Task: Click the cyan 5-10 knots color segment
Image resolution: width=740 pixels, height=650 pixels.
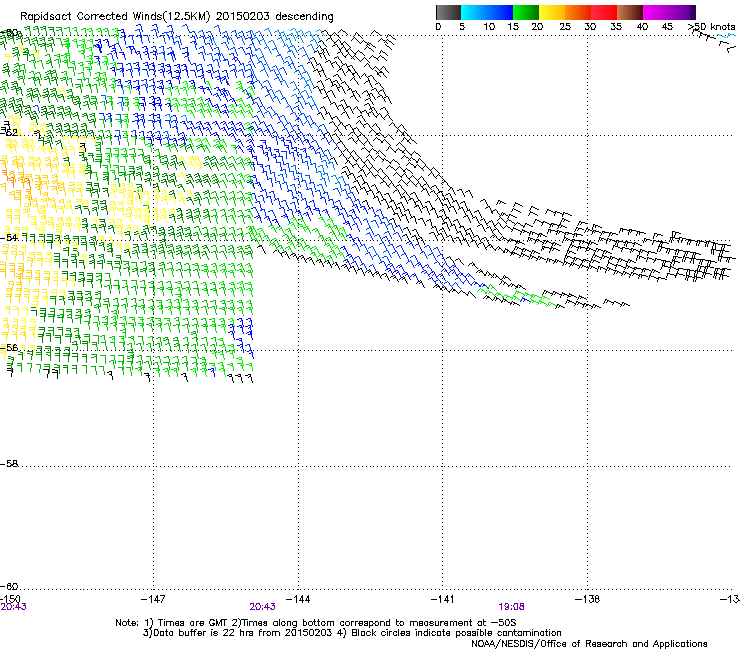Action: coord(474,12)
